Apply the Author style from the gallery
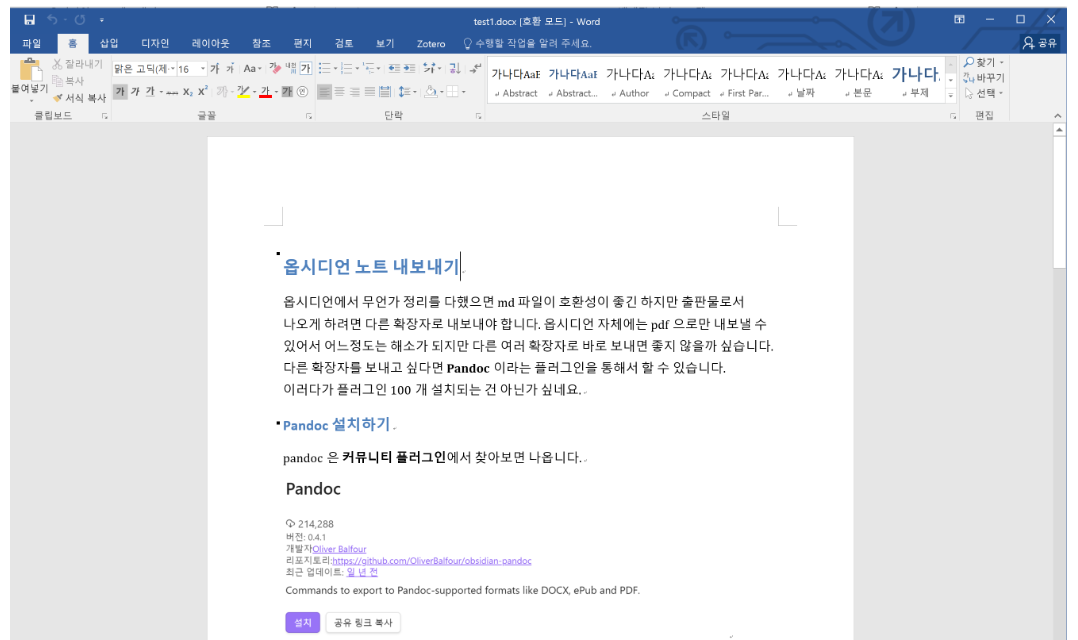 (x=630, y=81)
